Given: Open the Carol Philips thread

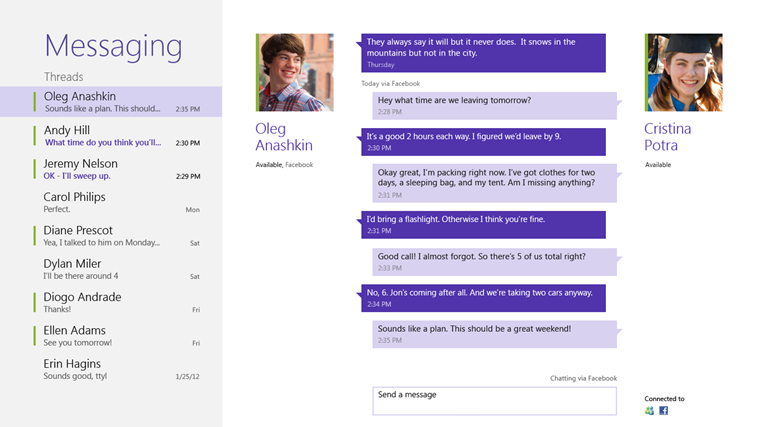Looking at the screenshot, I should pyautogui.click(x=111, y=202).
